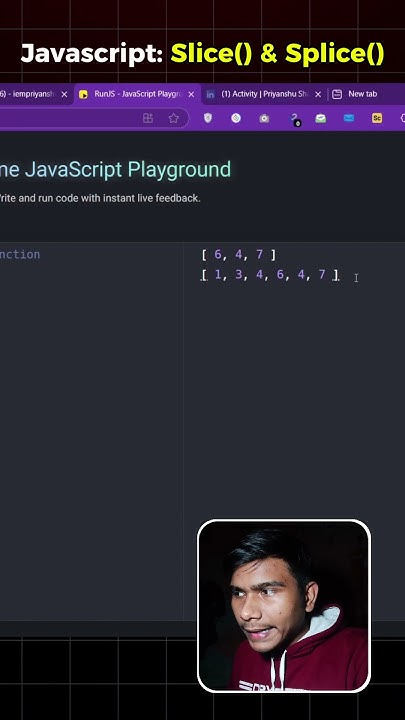Select the output line [ 6, 4, 7 ]
Viewport: 405px width, 720px height.
point(239,254)
